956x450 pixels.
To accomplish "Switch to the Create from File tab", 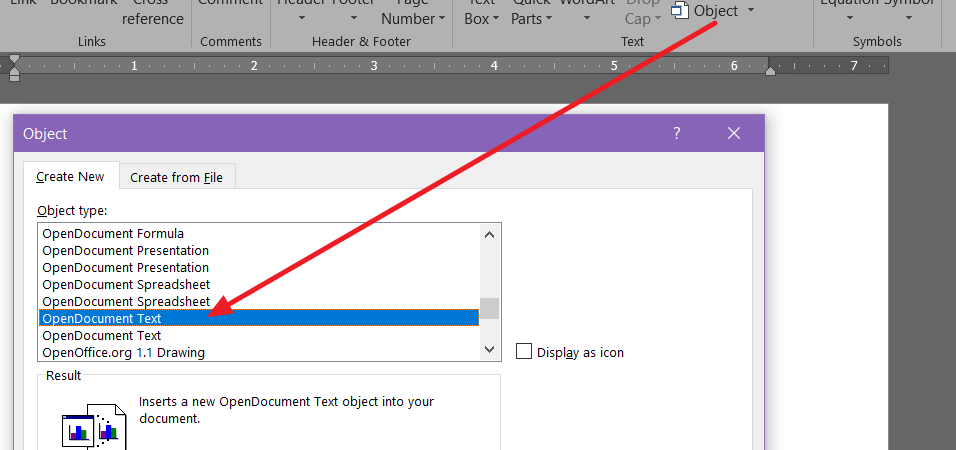I will 177,177.
